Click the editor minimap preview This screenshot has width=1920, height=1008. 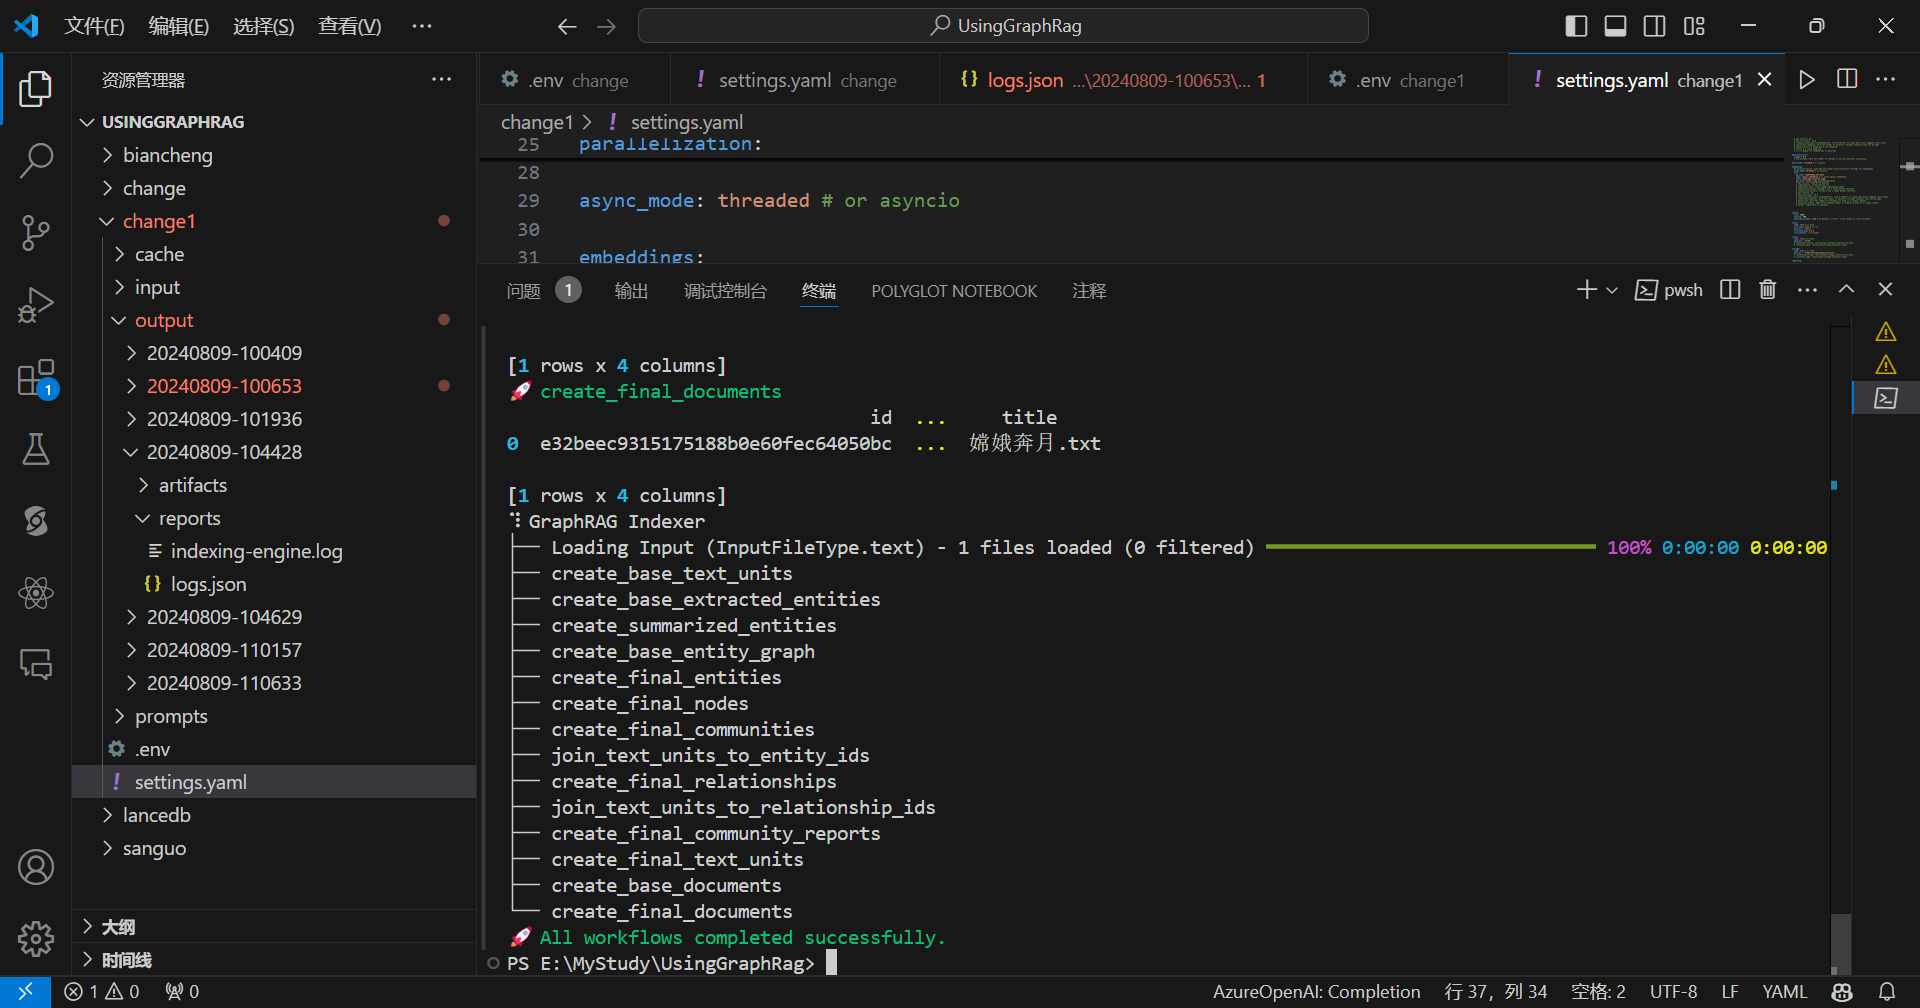[x=1842, y=198]
